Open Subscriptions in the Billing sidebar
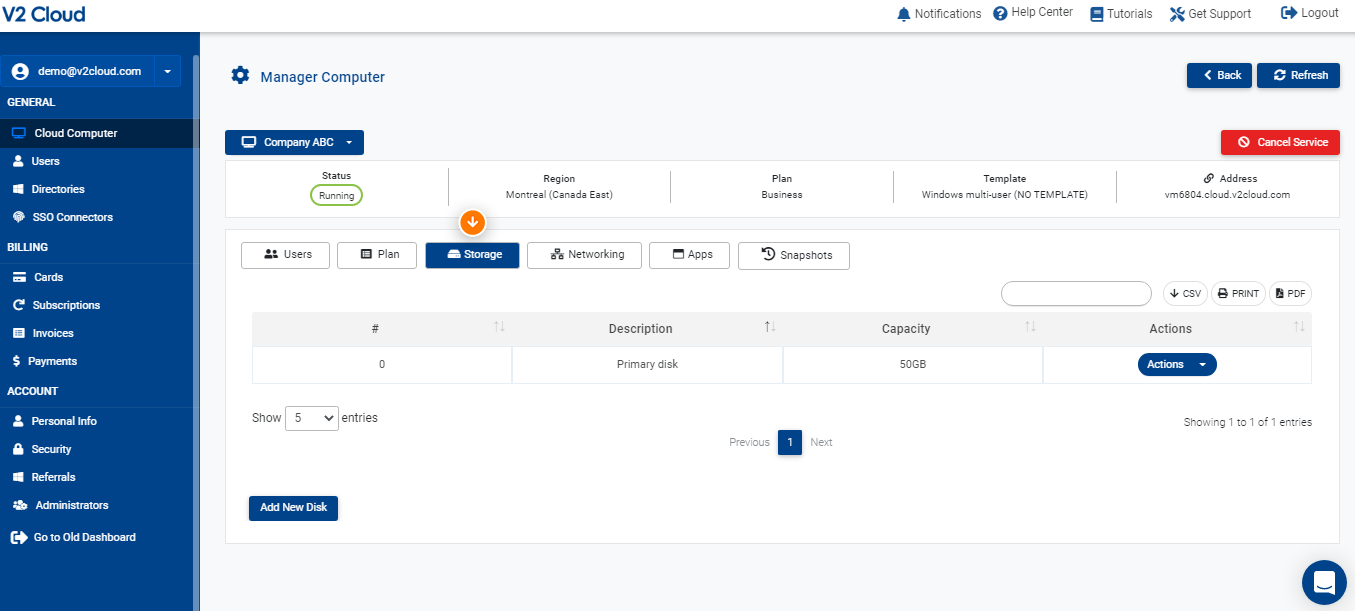 (x=66, y=305)
